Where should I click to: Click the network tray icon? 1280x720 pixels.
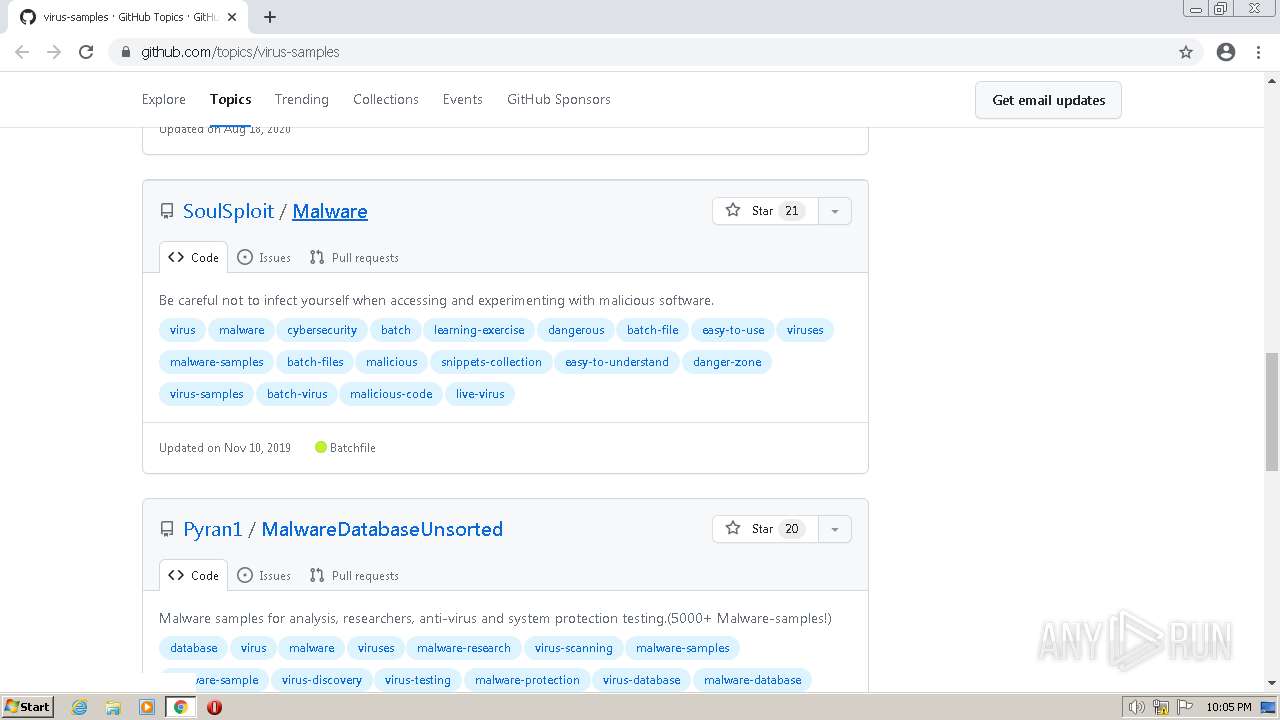click(x=1161, y=707)
